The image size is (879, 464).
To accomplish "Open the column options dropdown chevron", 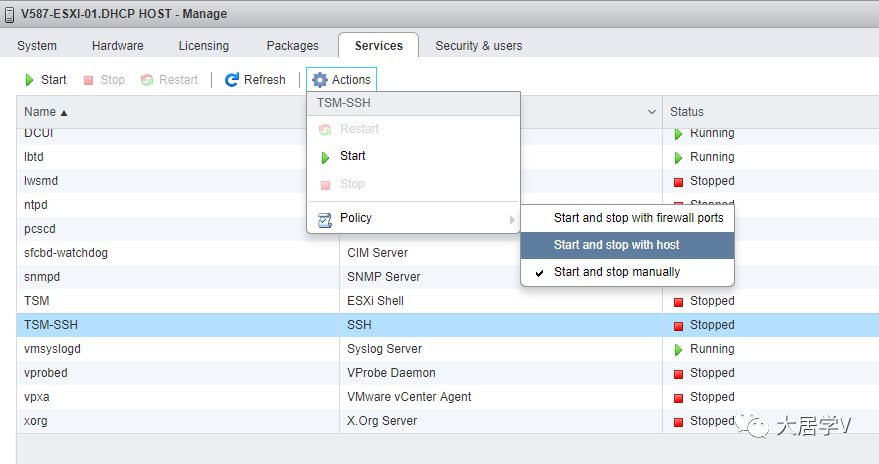I will [x=652, y=112].
